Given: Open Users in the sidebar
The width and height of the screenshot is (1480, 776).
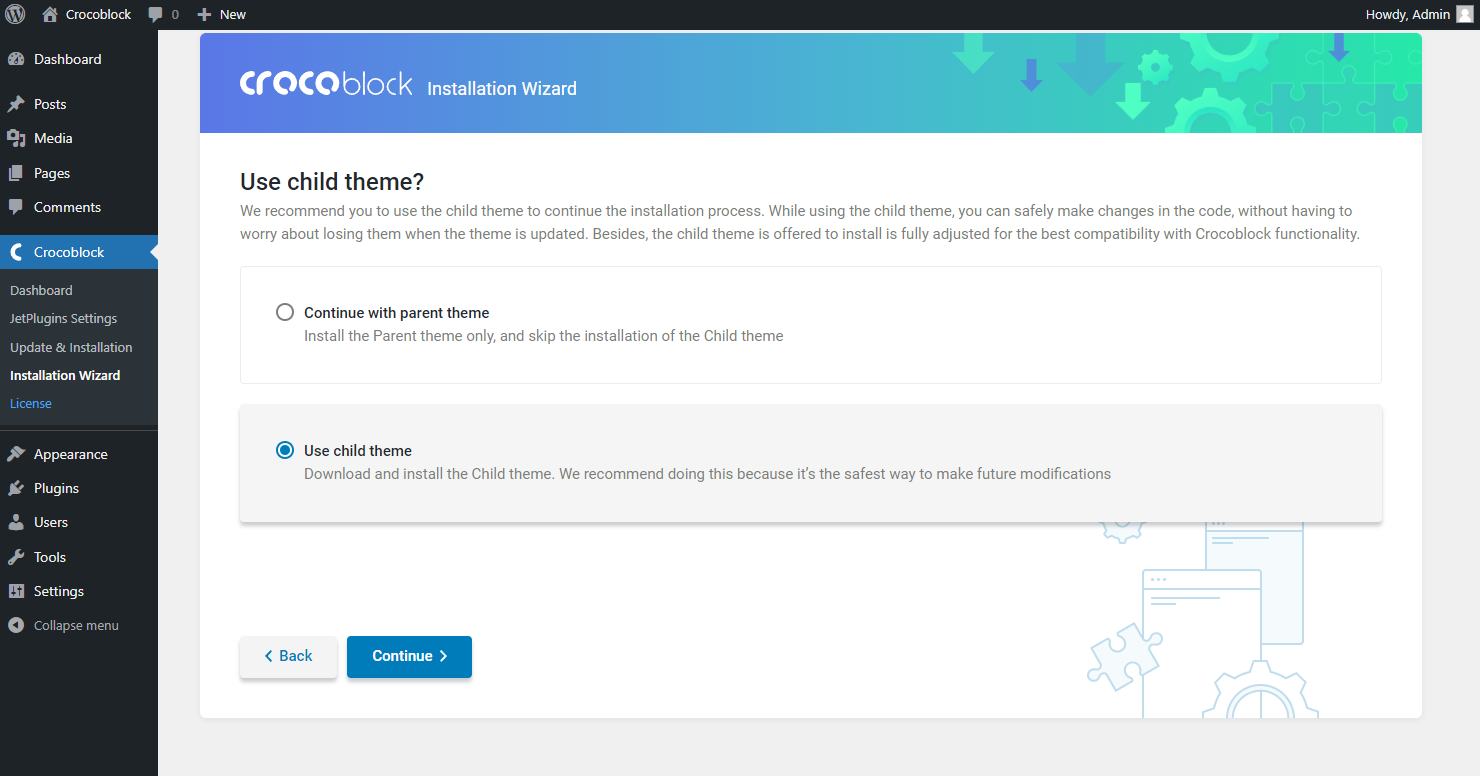Looking at the screenshot, I should coord(79,522).
